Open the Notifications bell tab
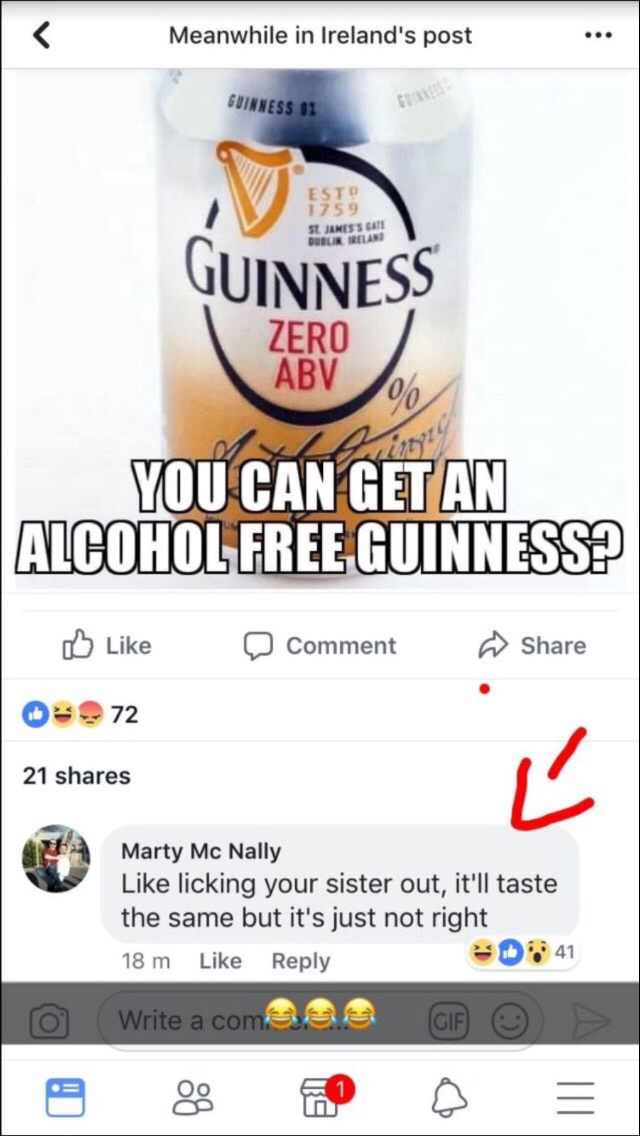Image resolution: width=640 pixels, height=1136 pixels. (x=448, y=1098)
